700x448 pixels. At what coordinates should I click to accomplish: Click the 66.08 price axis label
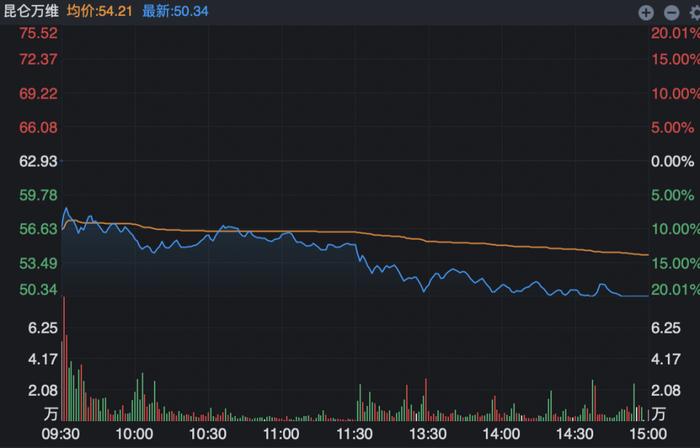point(38,127)
